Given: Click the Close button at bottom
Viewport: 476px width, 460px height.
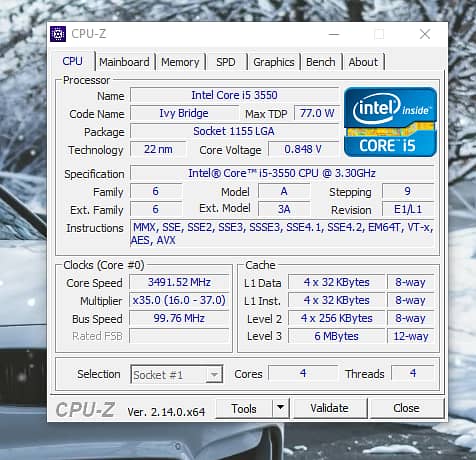Looking at the screenshot, I should 406,408.
